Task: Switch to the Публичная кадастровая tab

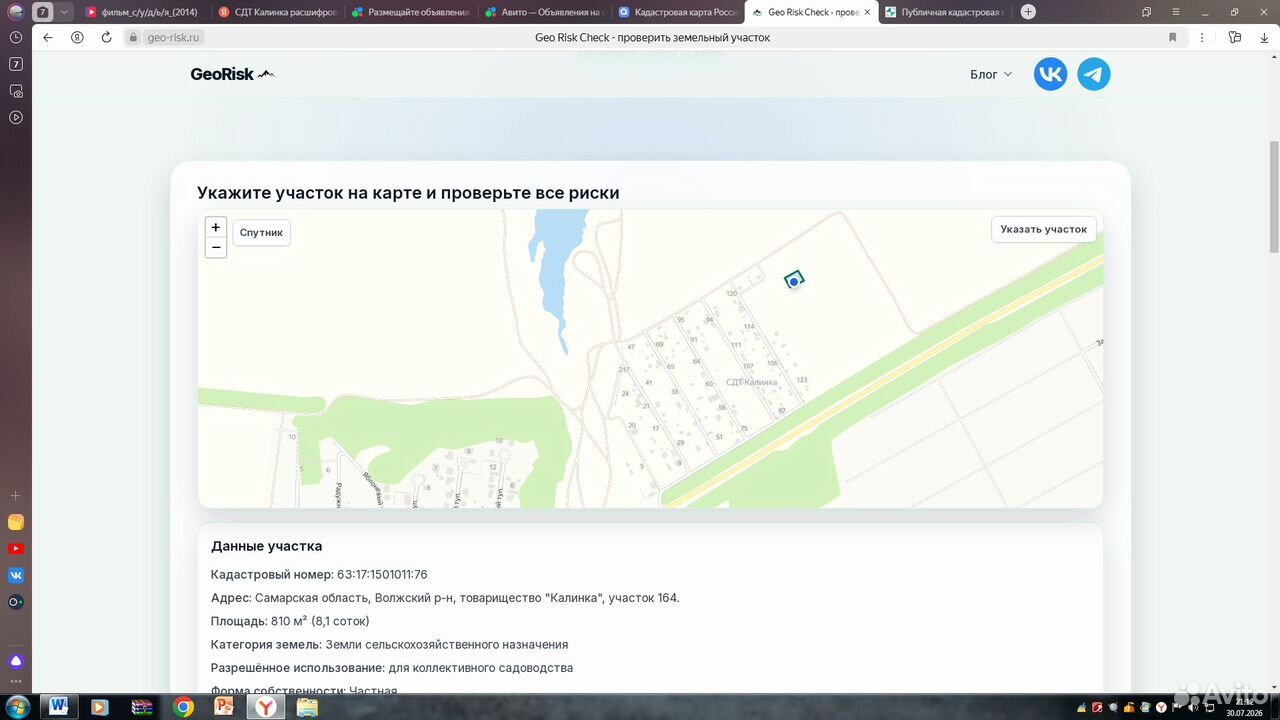Action: [945, 12]
